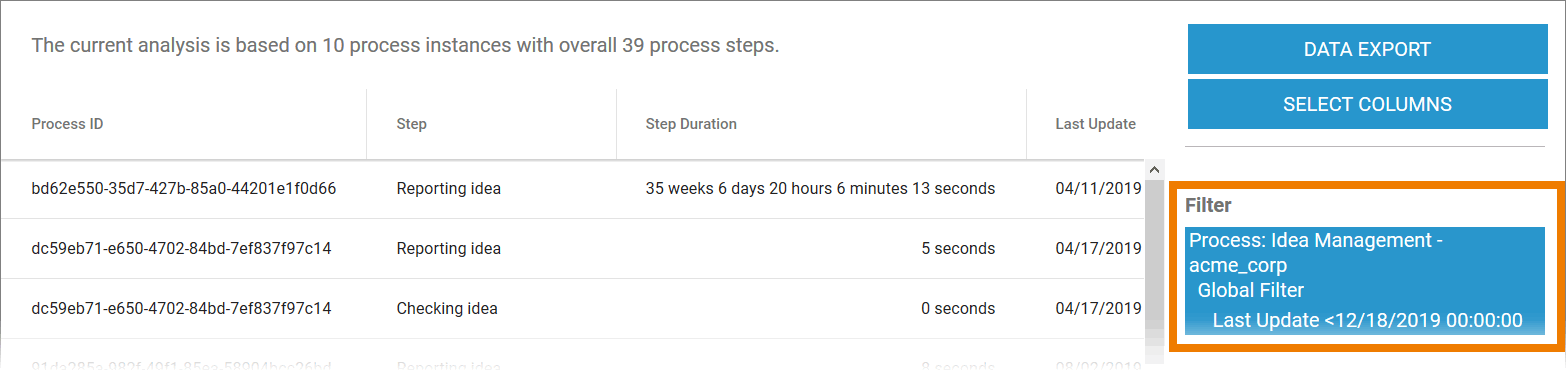Select the Checking idea step row
Screen dimensions: 1566x372
[x=571, y=308]
